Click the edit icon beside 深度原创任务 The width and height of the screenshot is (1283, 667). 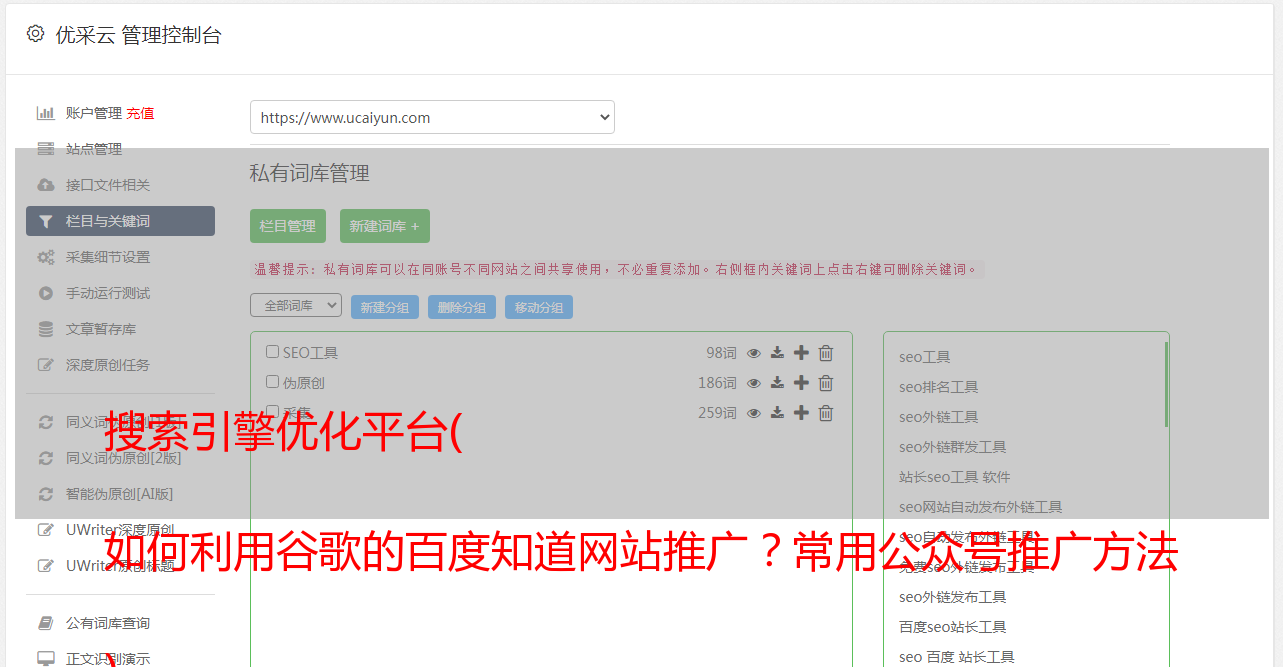coord(46,365)
